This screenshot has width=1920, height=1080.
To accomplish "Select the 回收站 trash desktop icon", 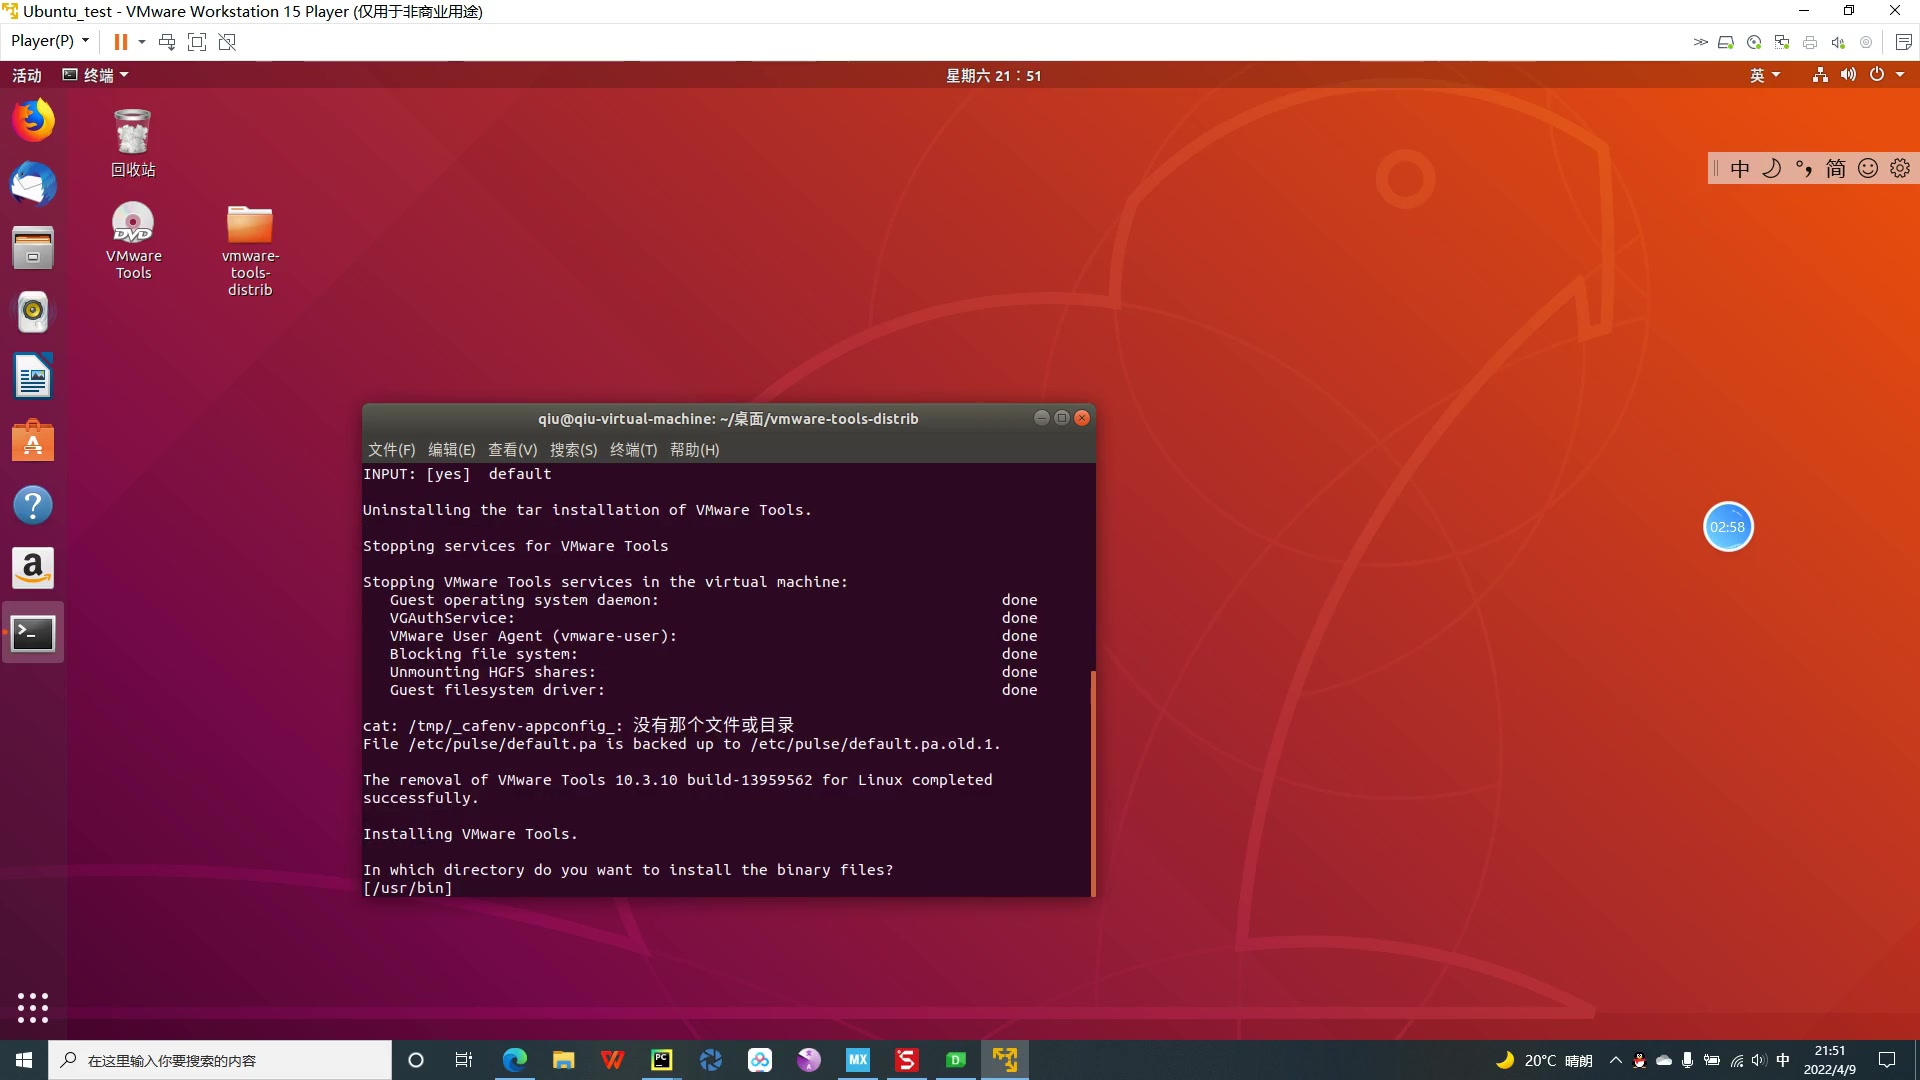I will coord(133,143).
